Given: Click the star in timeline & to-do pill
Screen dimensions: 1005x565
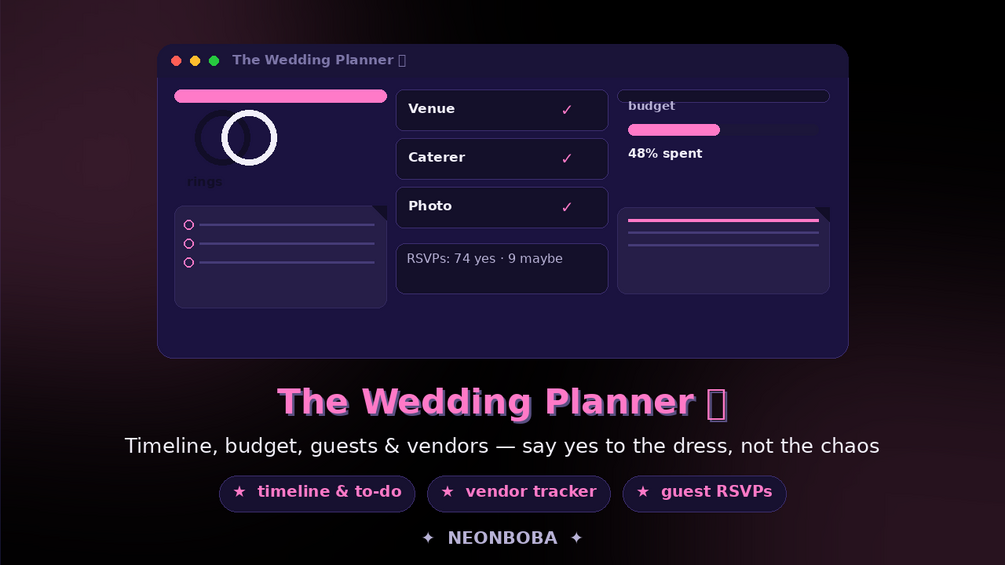Looking at the screenshot, I should (x=239, y=492).
